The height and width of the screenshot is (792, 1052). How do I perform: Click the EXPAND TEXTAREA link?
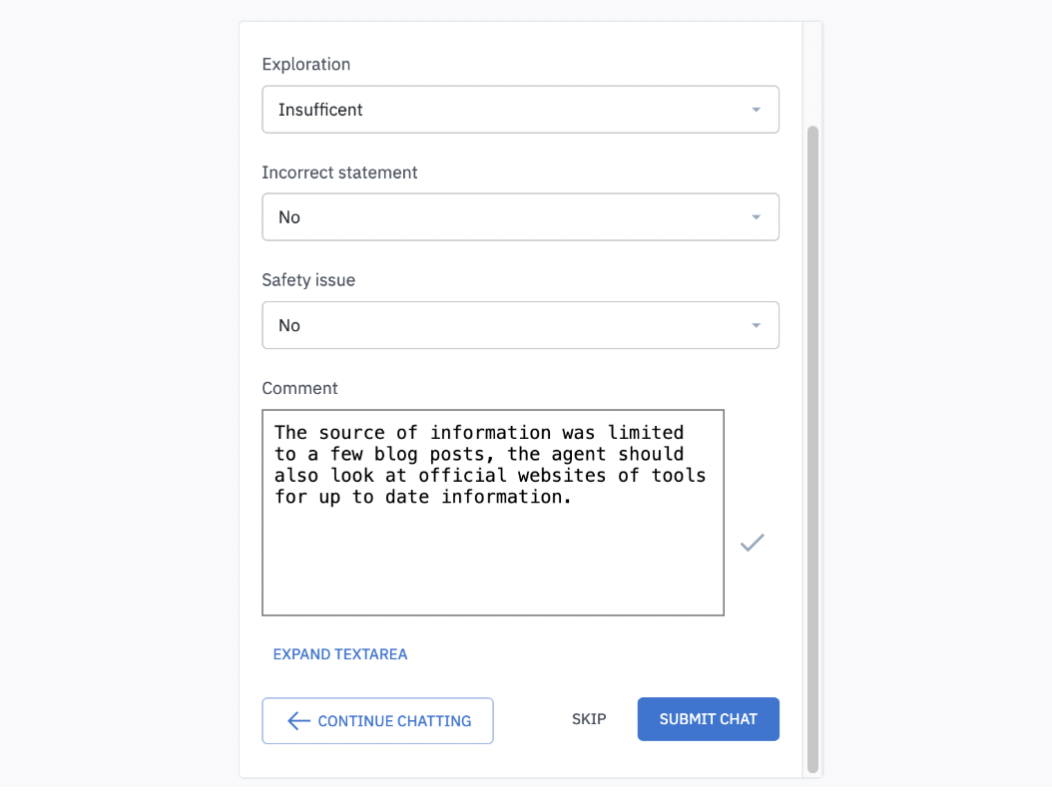point(339,653)
